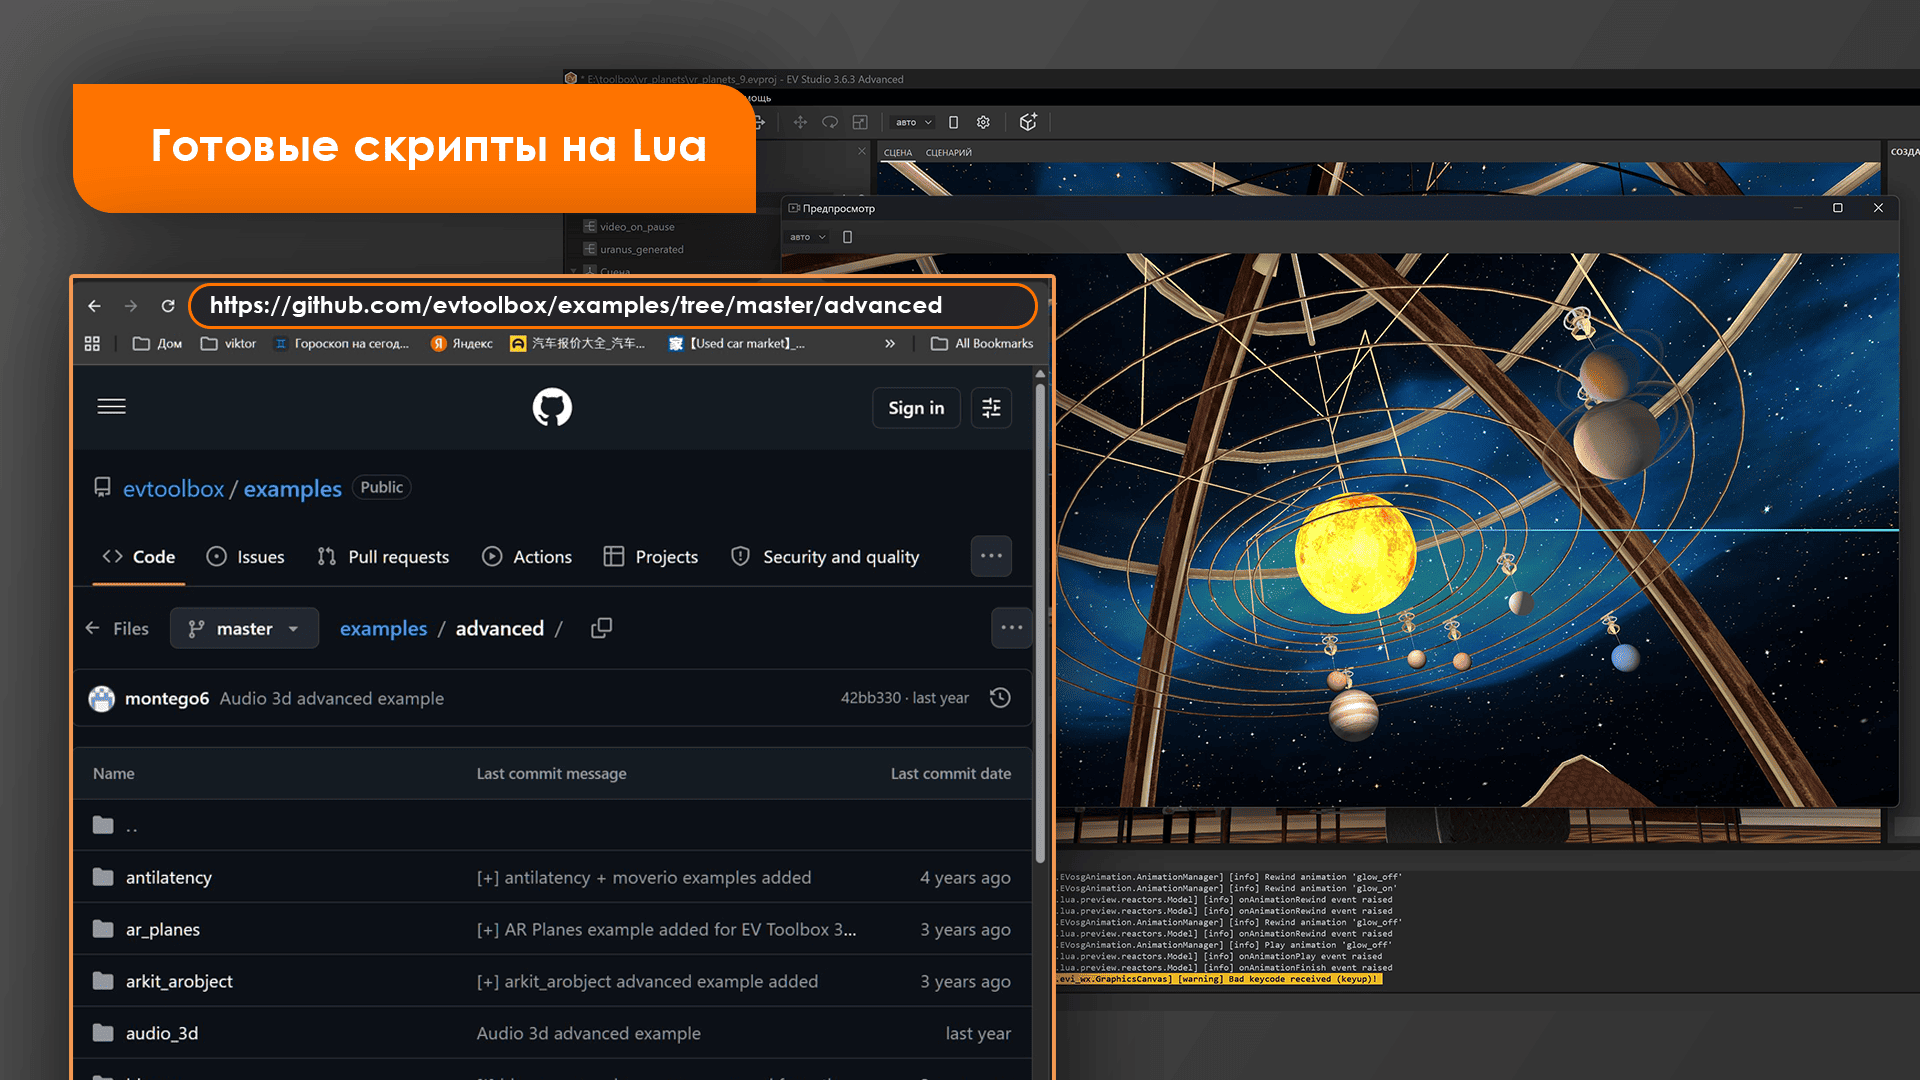Click the browser forward arrow
This screenshot has height=1080, width=1920.
(131, 306)
